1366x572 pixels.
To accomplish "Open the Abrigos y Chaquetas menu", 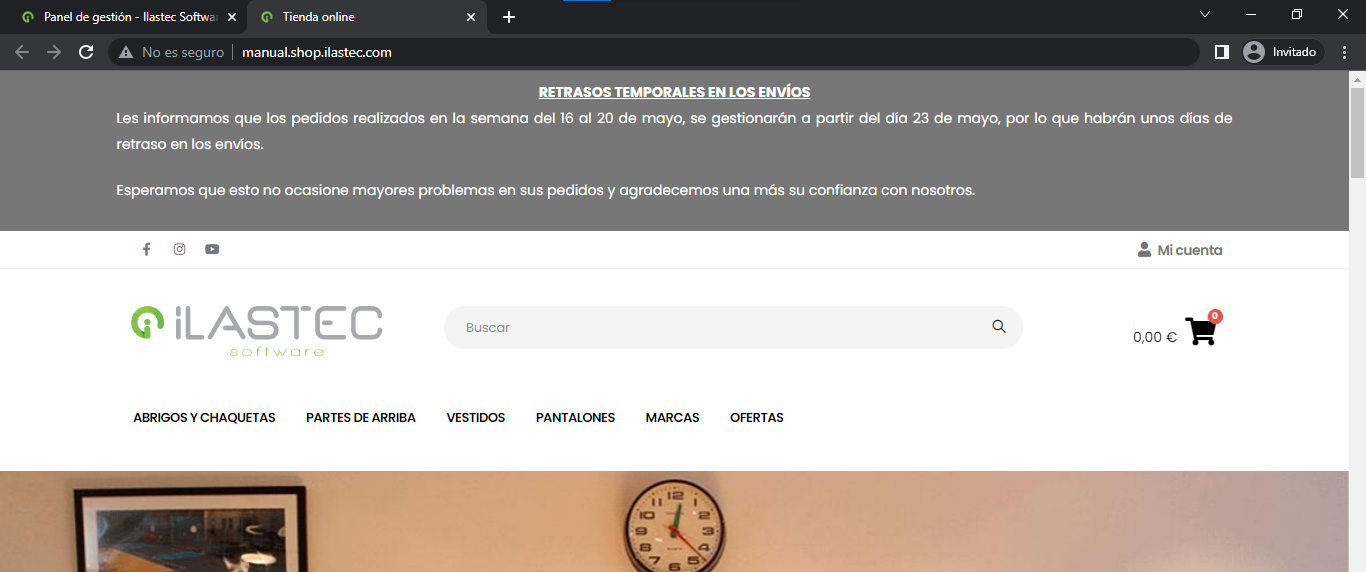I will tap(204, 418).
